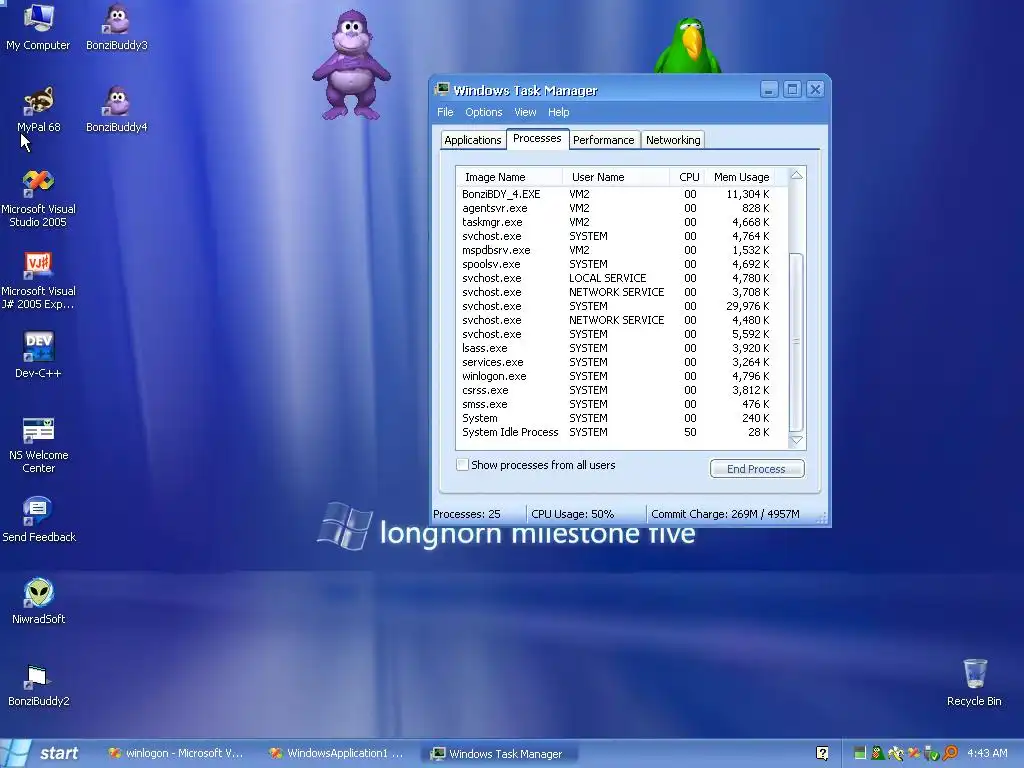Click the question mark help taskbar icon
Screen dimensions: 1024x768
pos(822,753)
